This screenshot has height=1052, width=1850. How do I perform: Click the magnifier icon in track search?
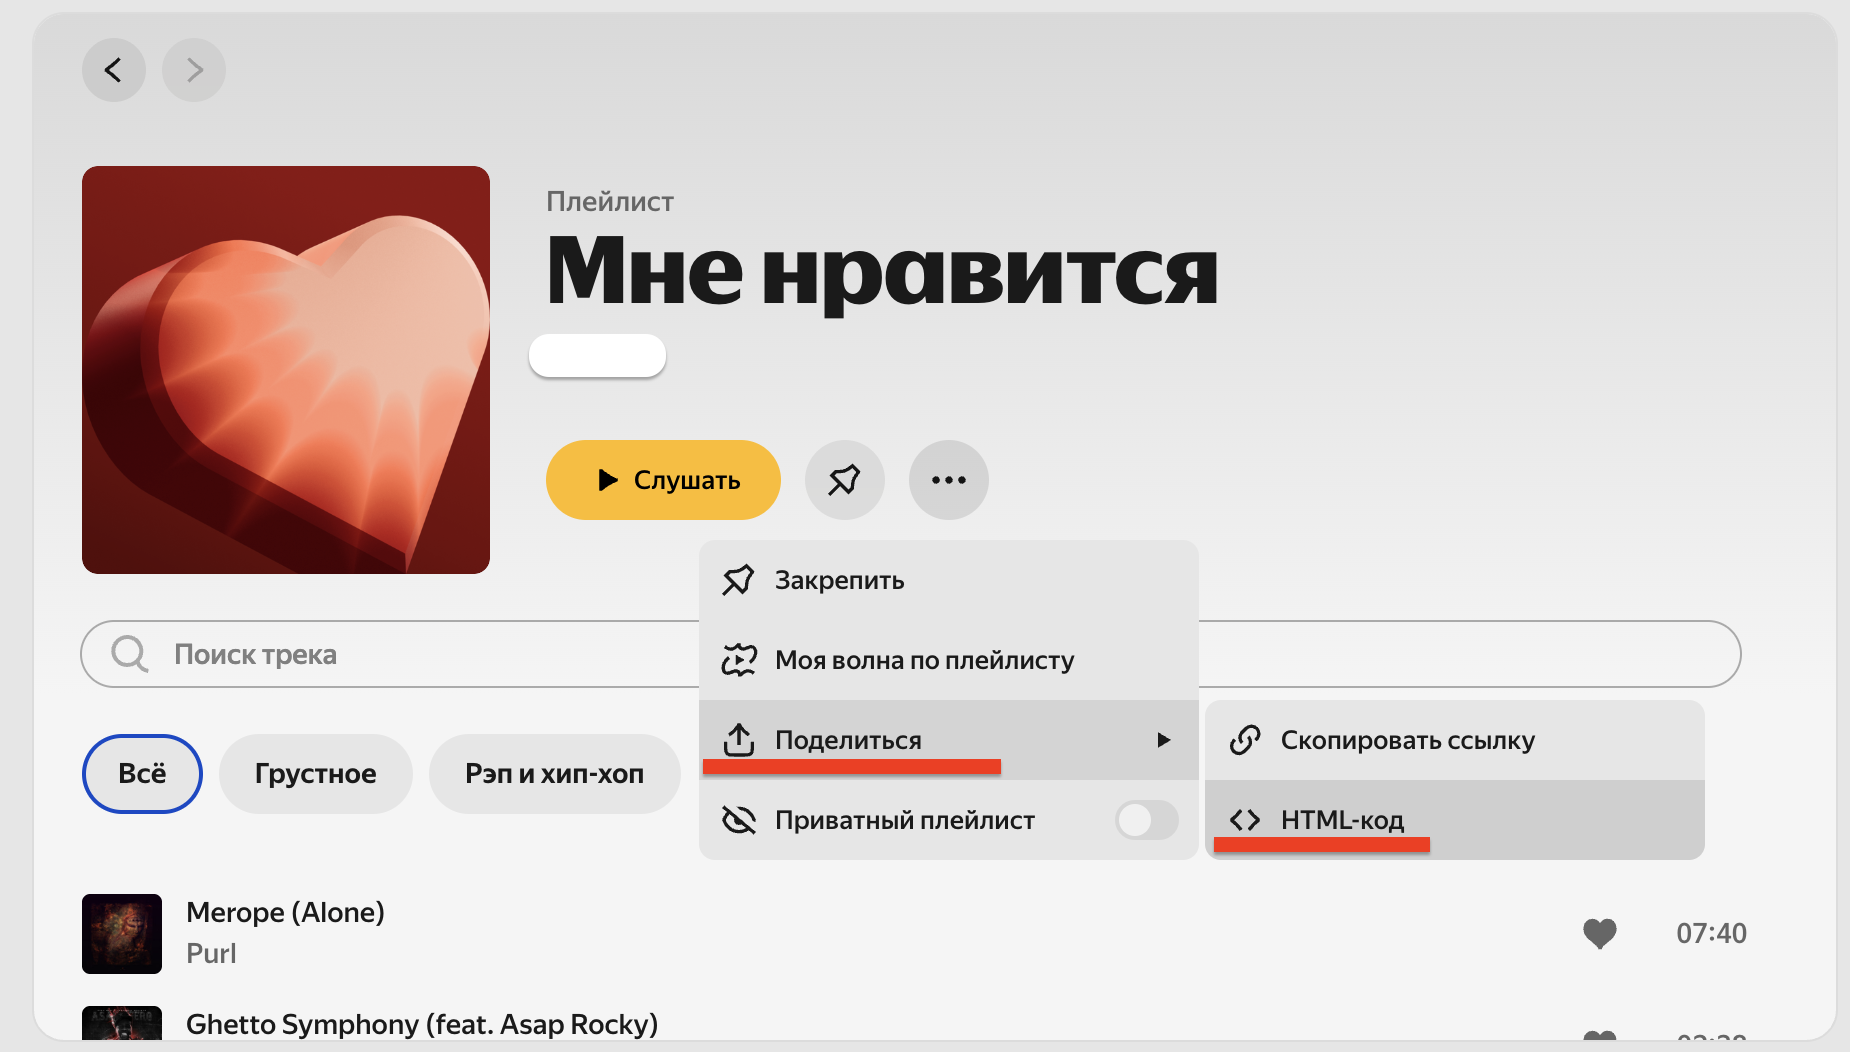point(130,654)
